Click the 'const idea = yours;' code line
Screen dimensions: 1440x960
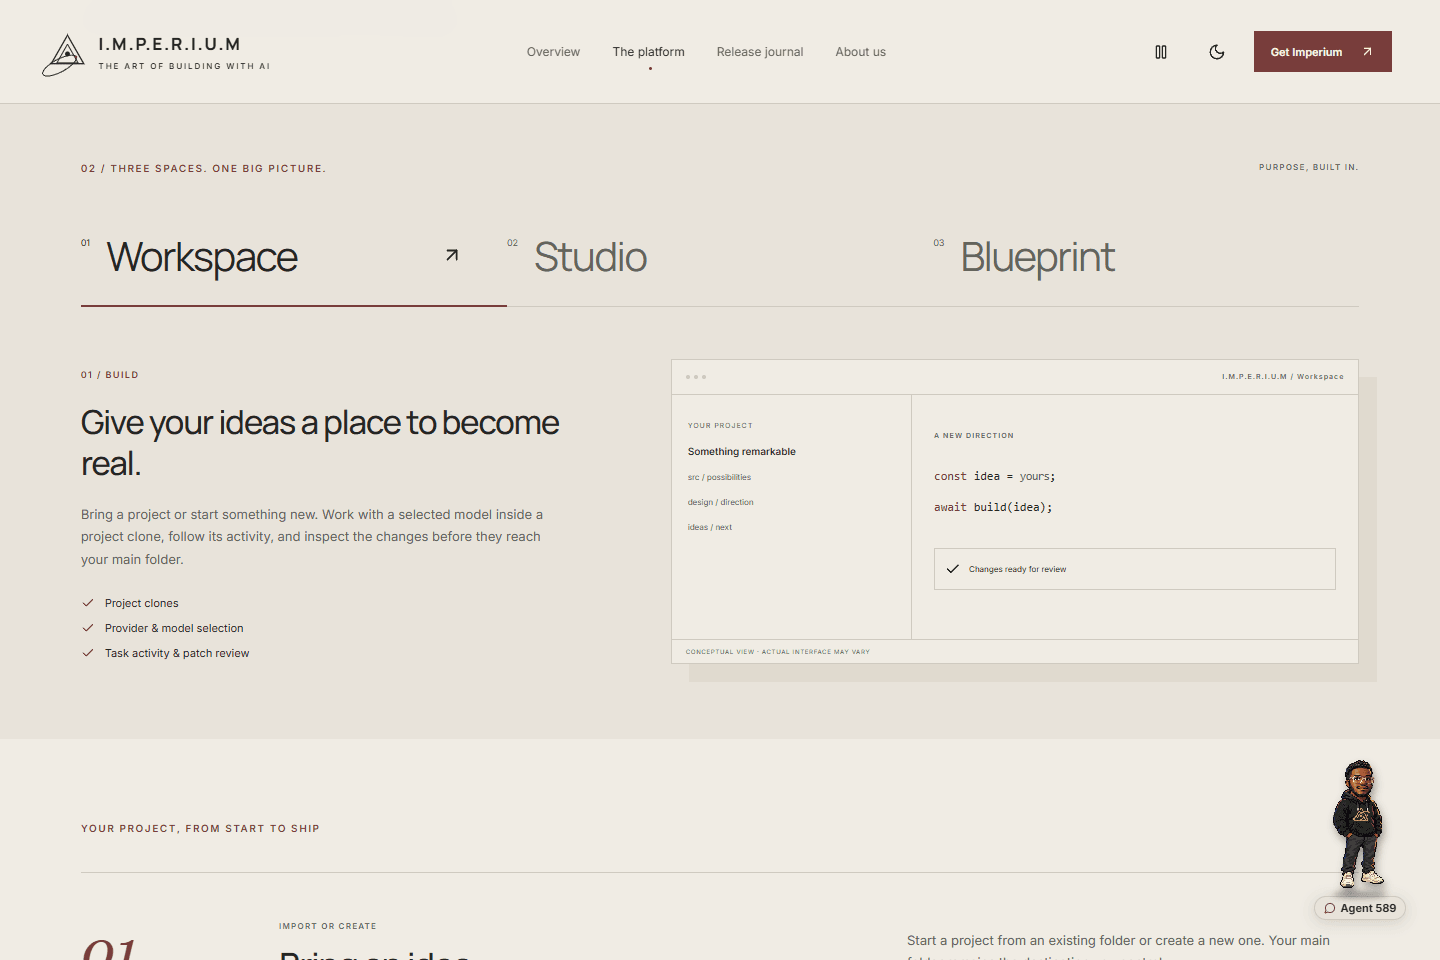(x=994, y=476)
